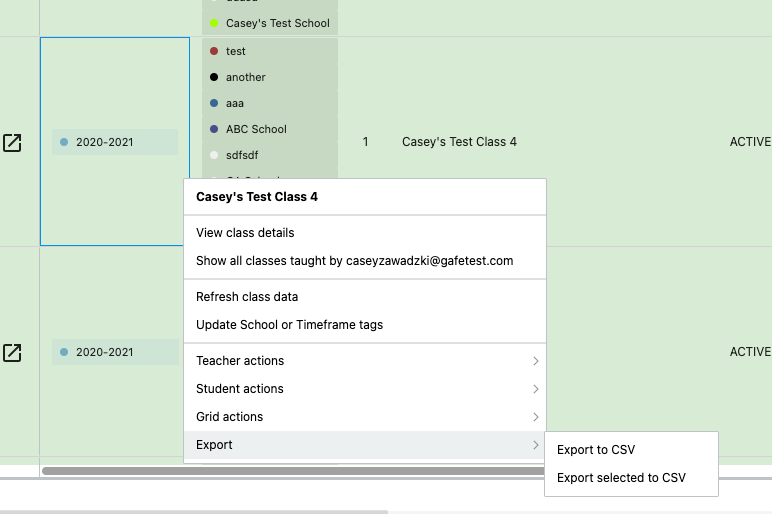Click the open-in-new icon in Casey's Test Class 4 row

point(12,143)
